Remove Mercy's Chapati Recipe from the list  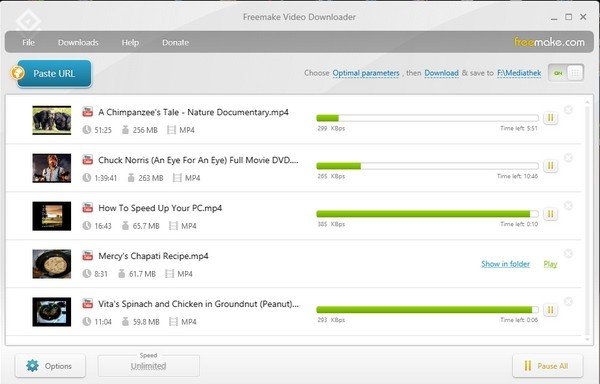click(568, 254)
